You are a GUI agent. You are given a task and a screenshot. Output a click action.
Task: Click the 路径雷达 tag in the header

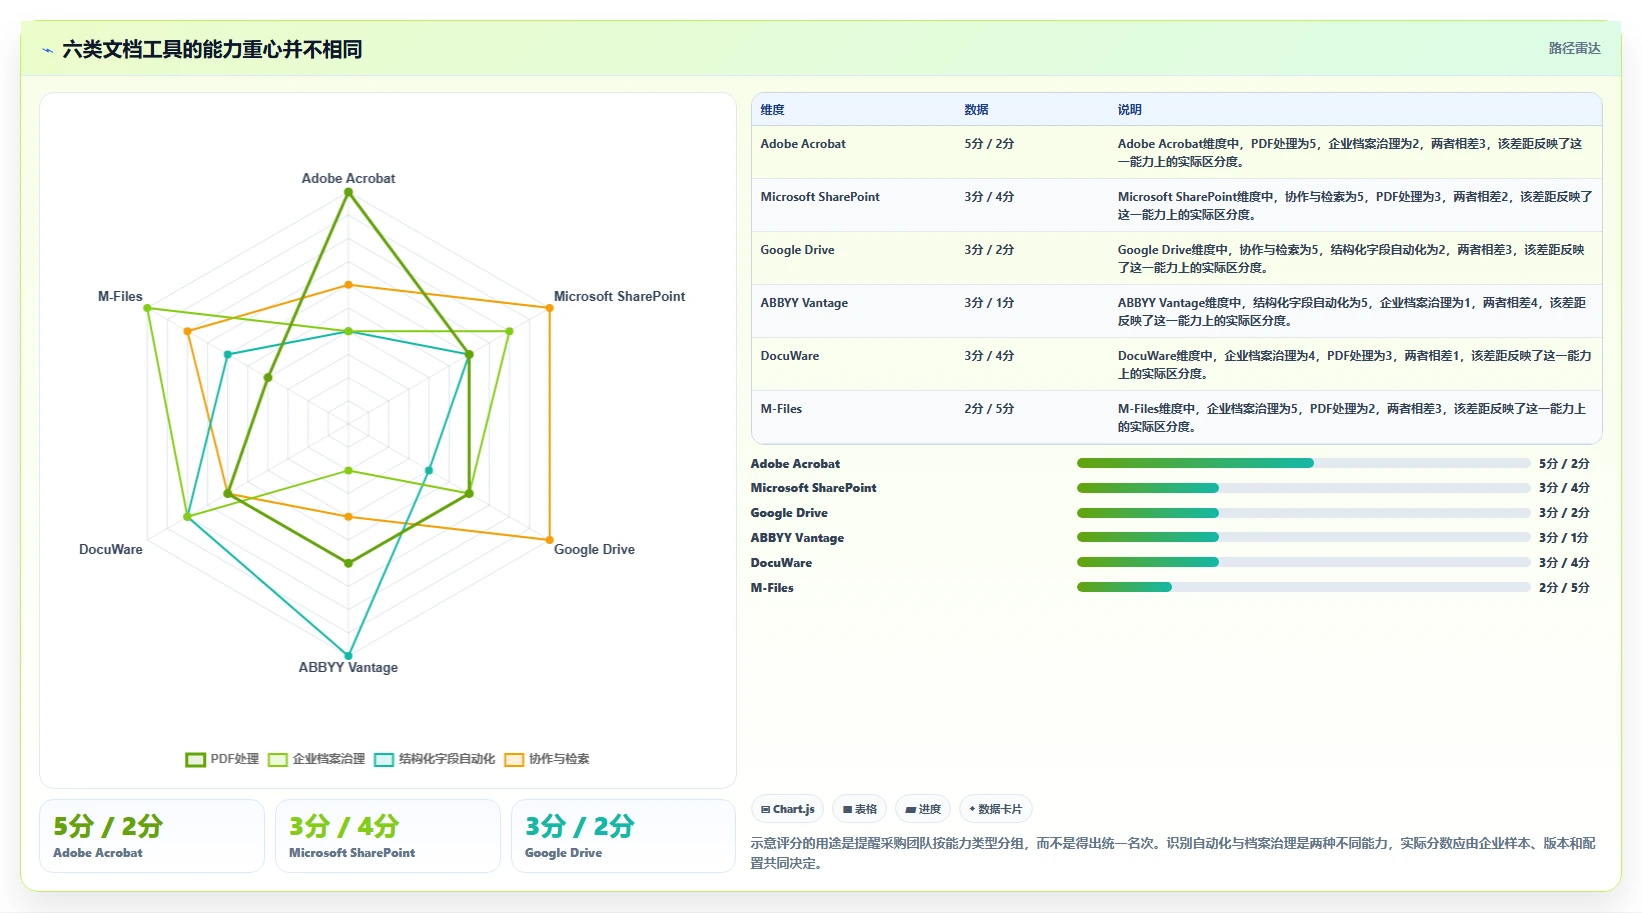pyautogui.click(x=1574, y=48)
